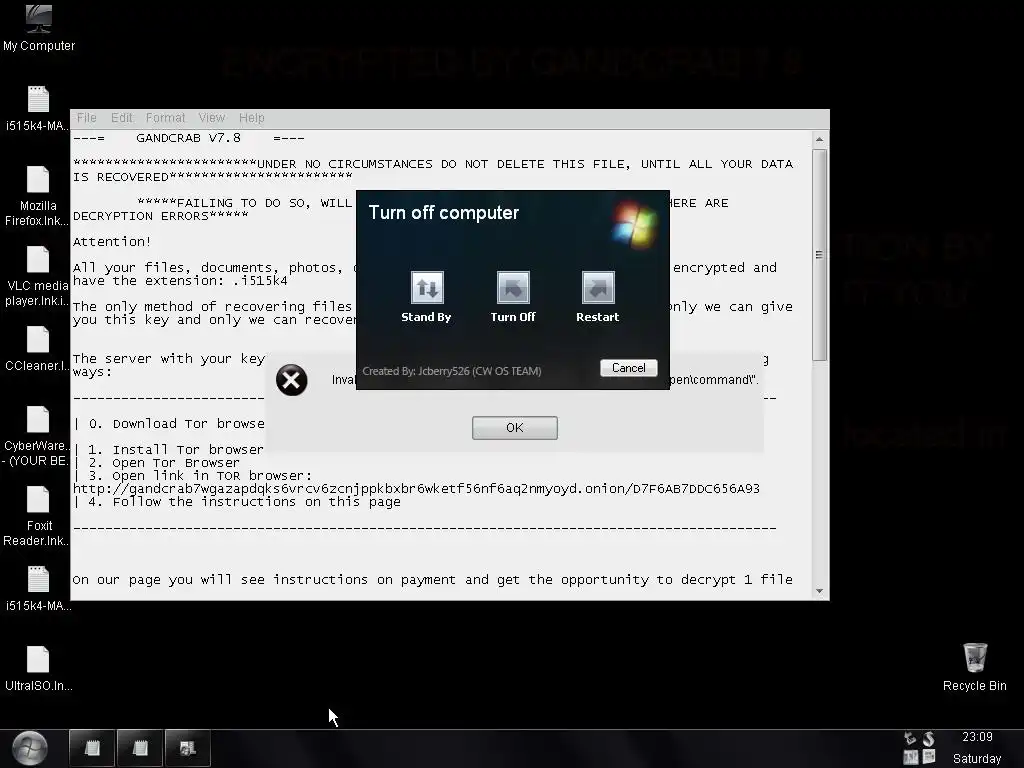The image size is (1024, 768).
Task: Click 'Created By: Jcberry526 (CW OS TEAM)' text
Action: click(x=452, y=371)
